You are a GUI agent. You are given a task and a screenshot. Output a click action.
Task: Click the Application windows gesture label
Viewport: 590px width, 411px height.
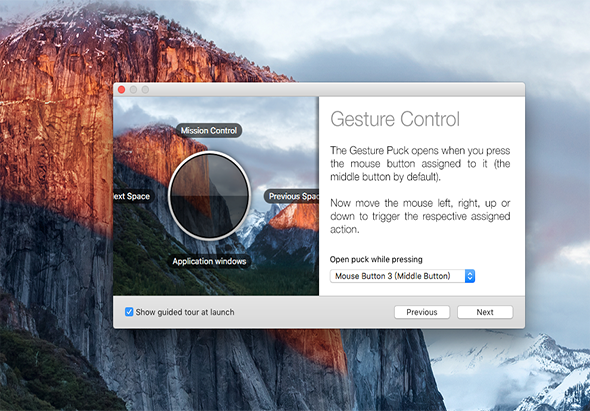tap(209, 261)
